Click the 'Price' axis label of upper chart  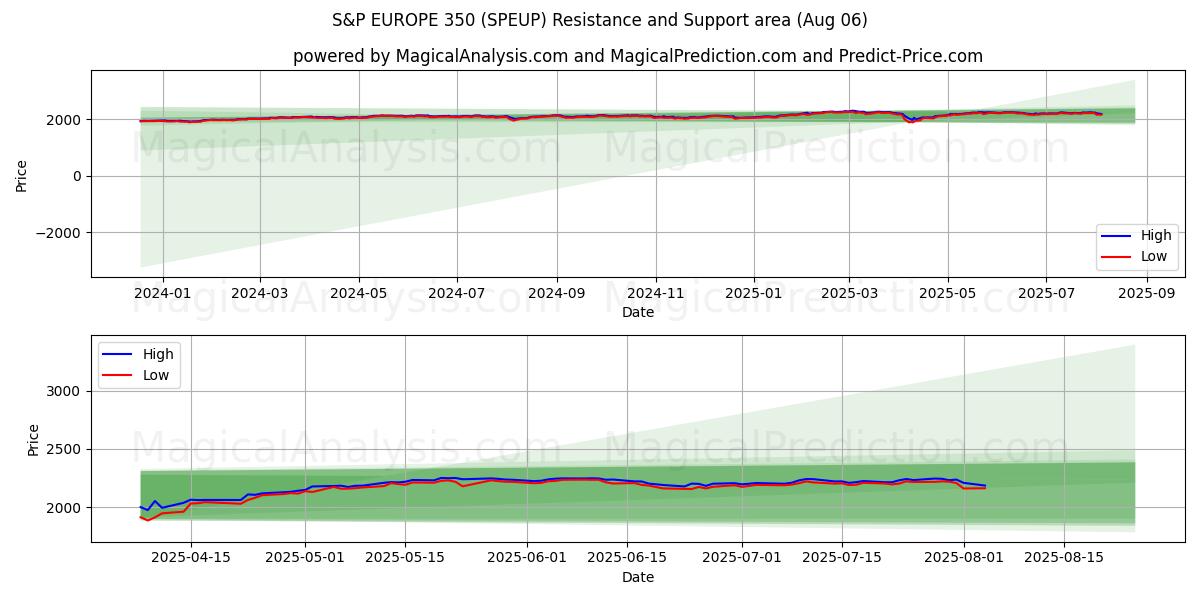pos(22,176)
